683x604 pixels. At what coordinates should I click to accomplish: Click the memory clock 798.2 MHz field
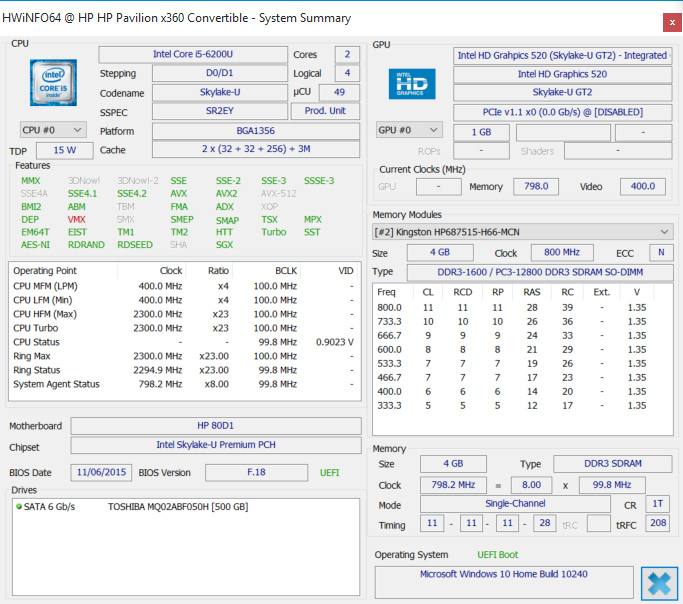click(x=453, y=485)
